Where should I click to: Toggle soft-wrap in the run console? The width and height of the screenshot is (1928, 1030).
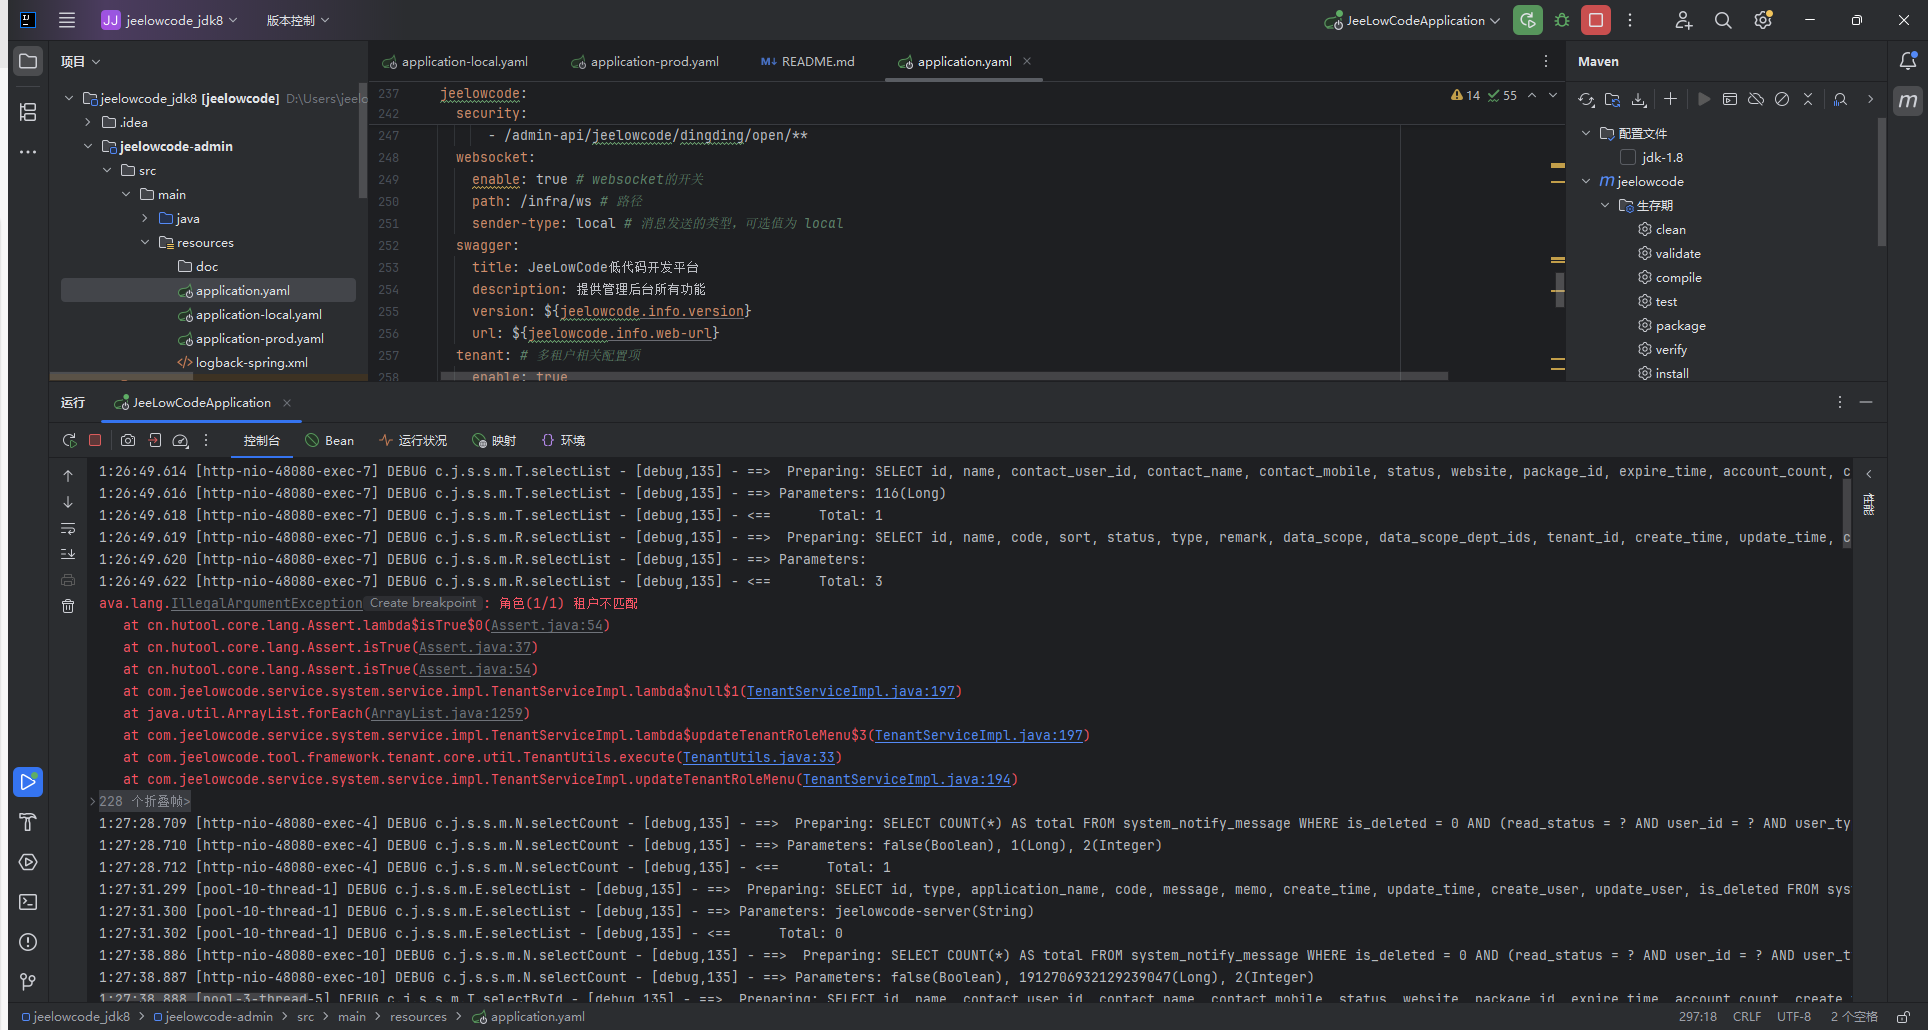68,528
